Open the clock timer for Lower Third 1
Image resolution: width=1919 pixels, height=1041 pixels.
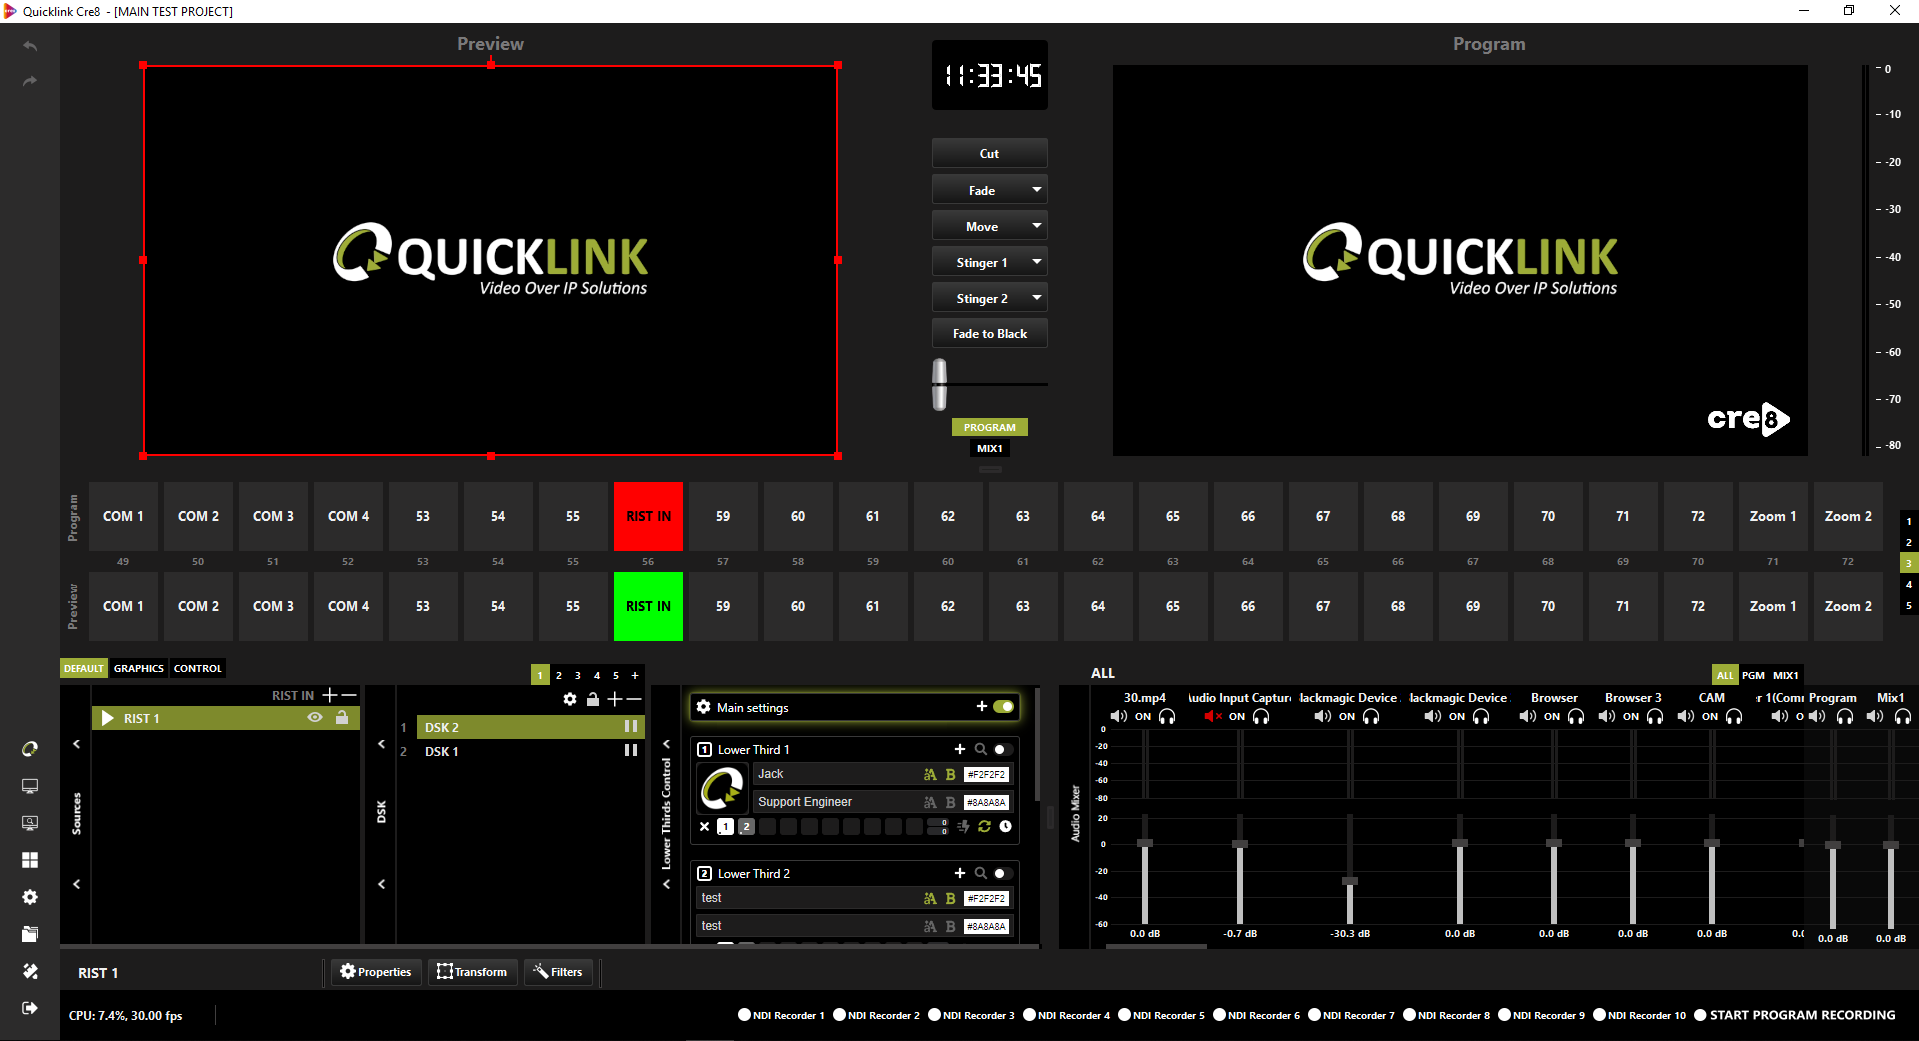(1006, 827)
